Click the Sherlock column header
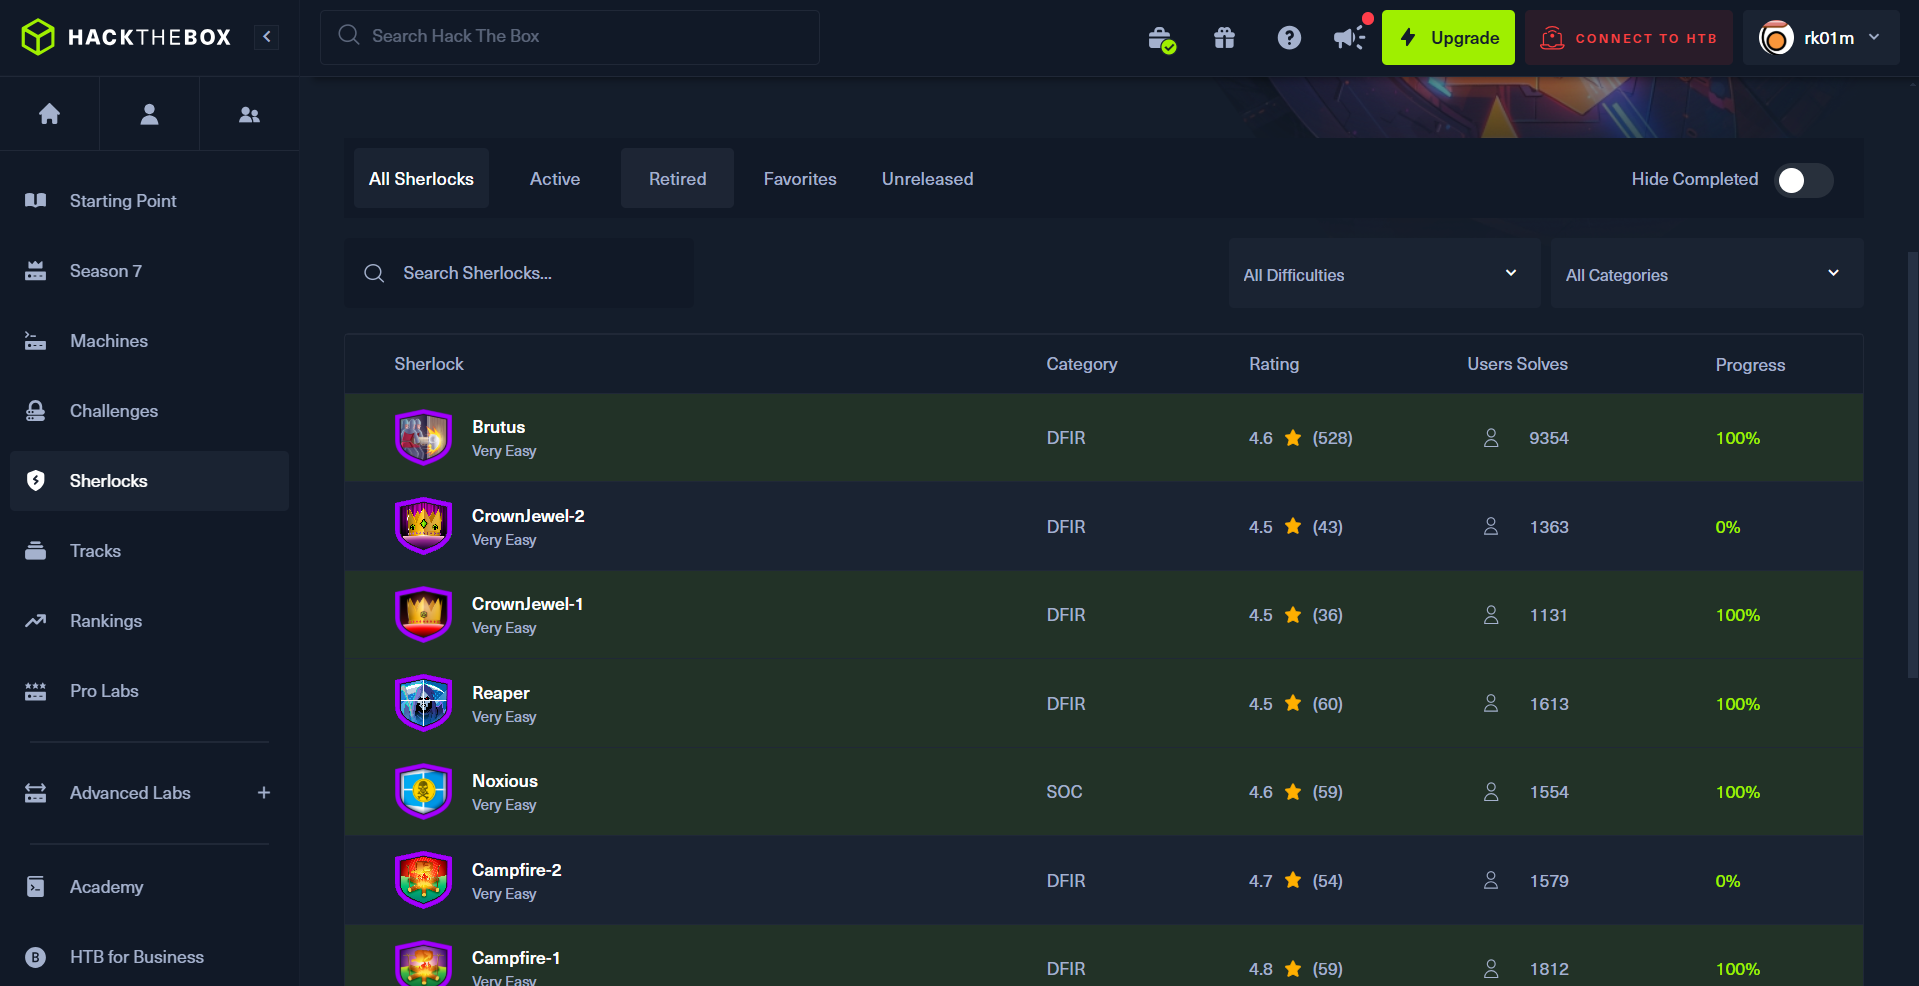1919x986 pixels. click(428, 364)
